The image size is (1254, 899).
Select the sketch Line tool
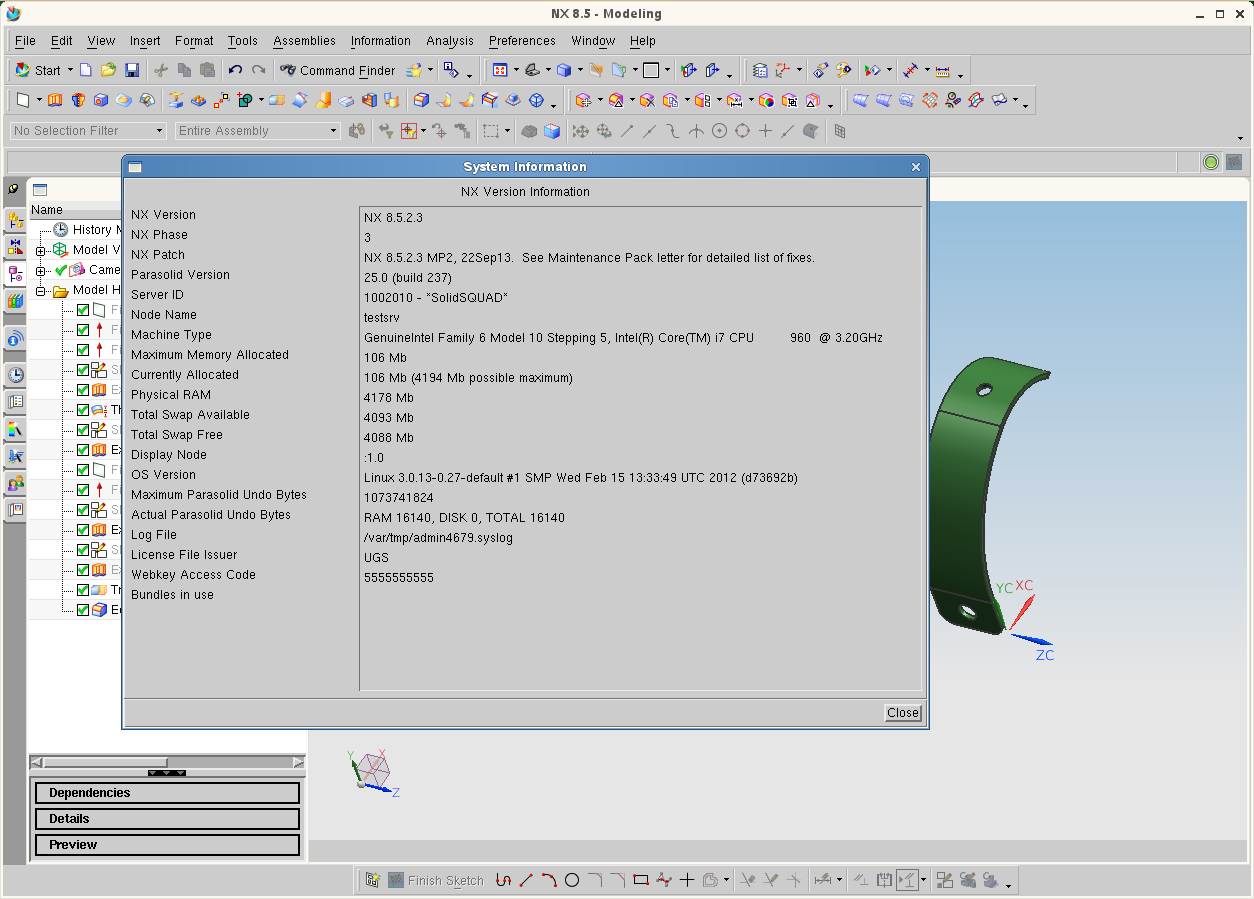[526, 880]
